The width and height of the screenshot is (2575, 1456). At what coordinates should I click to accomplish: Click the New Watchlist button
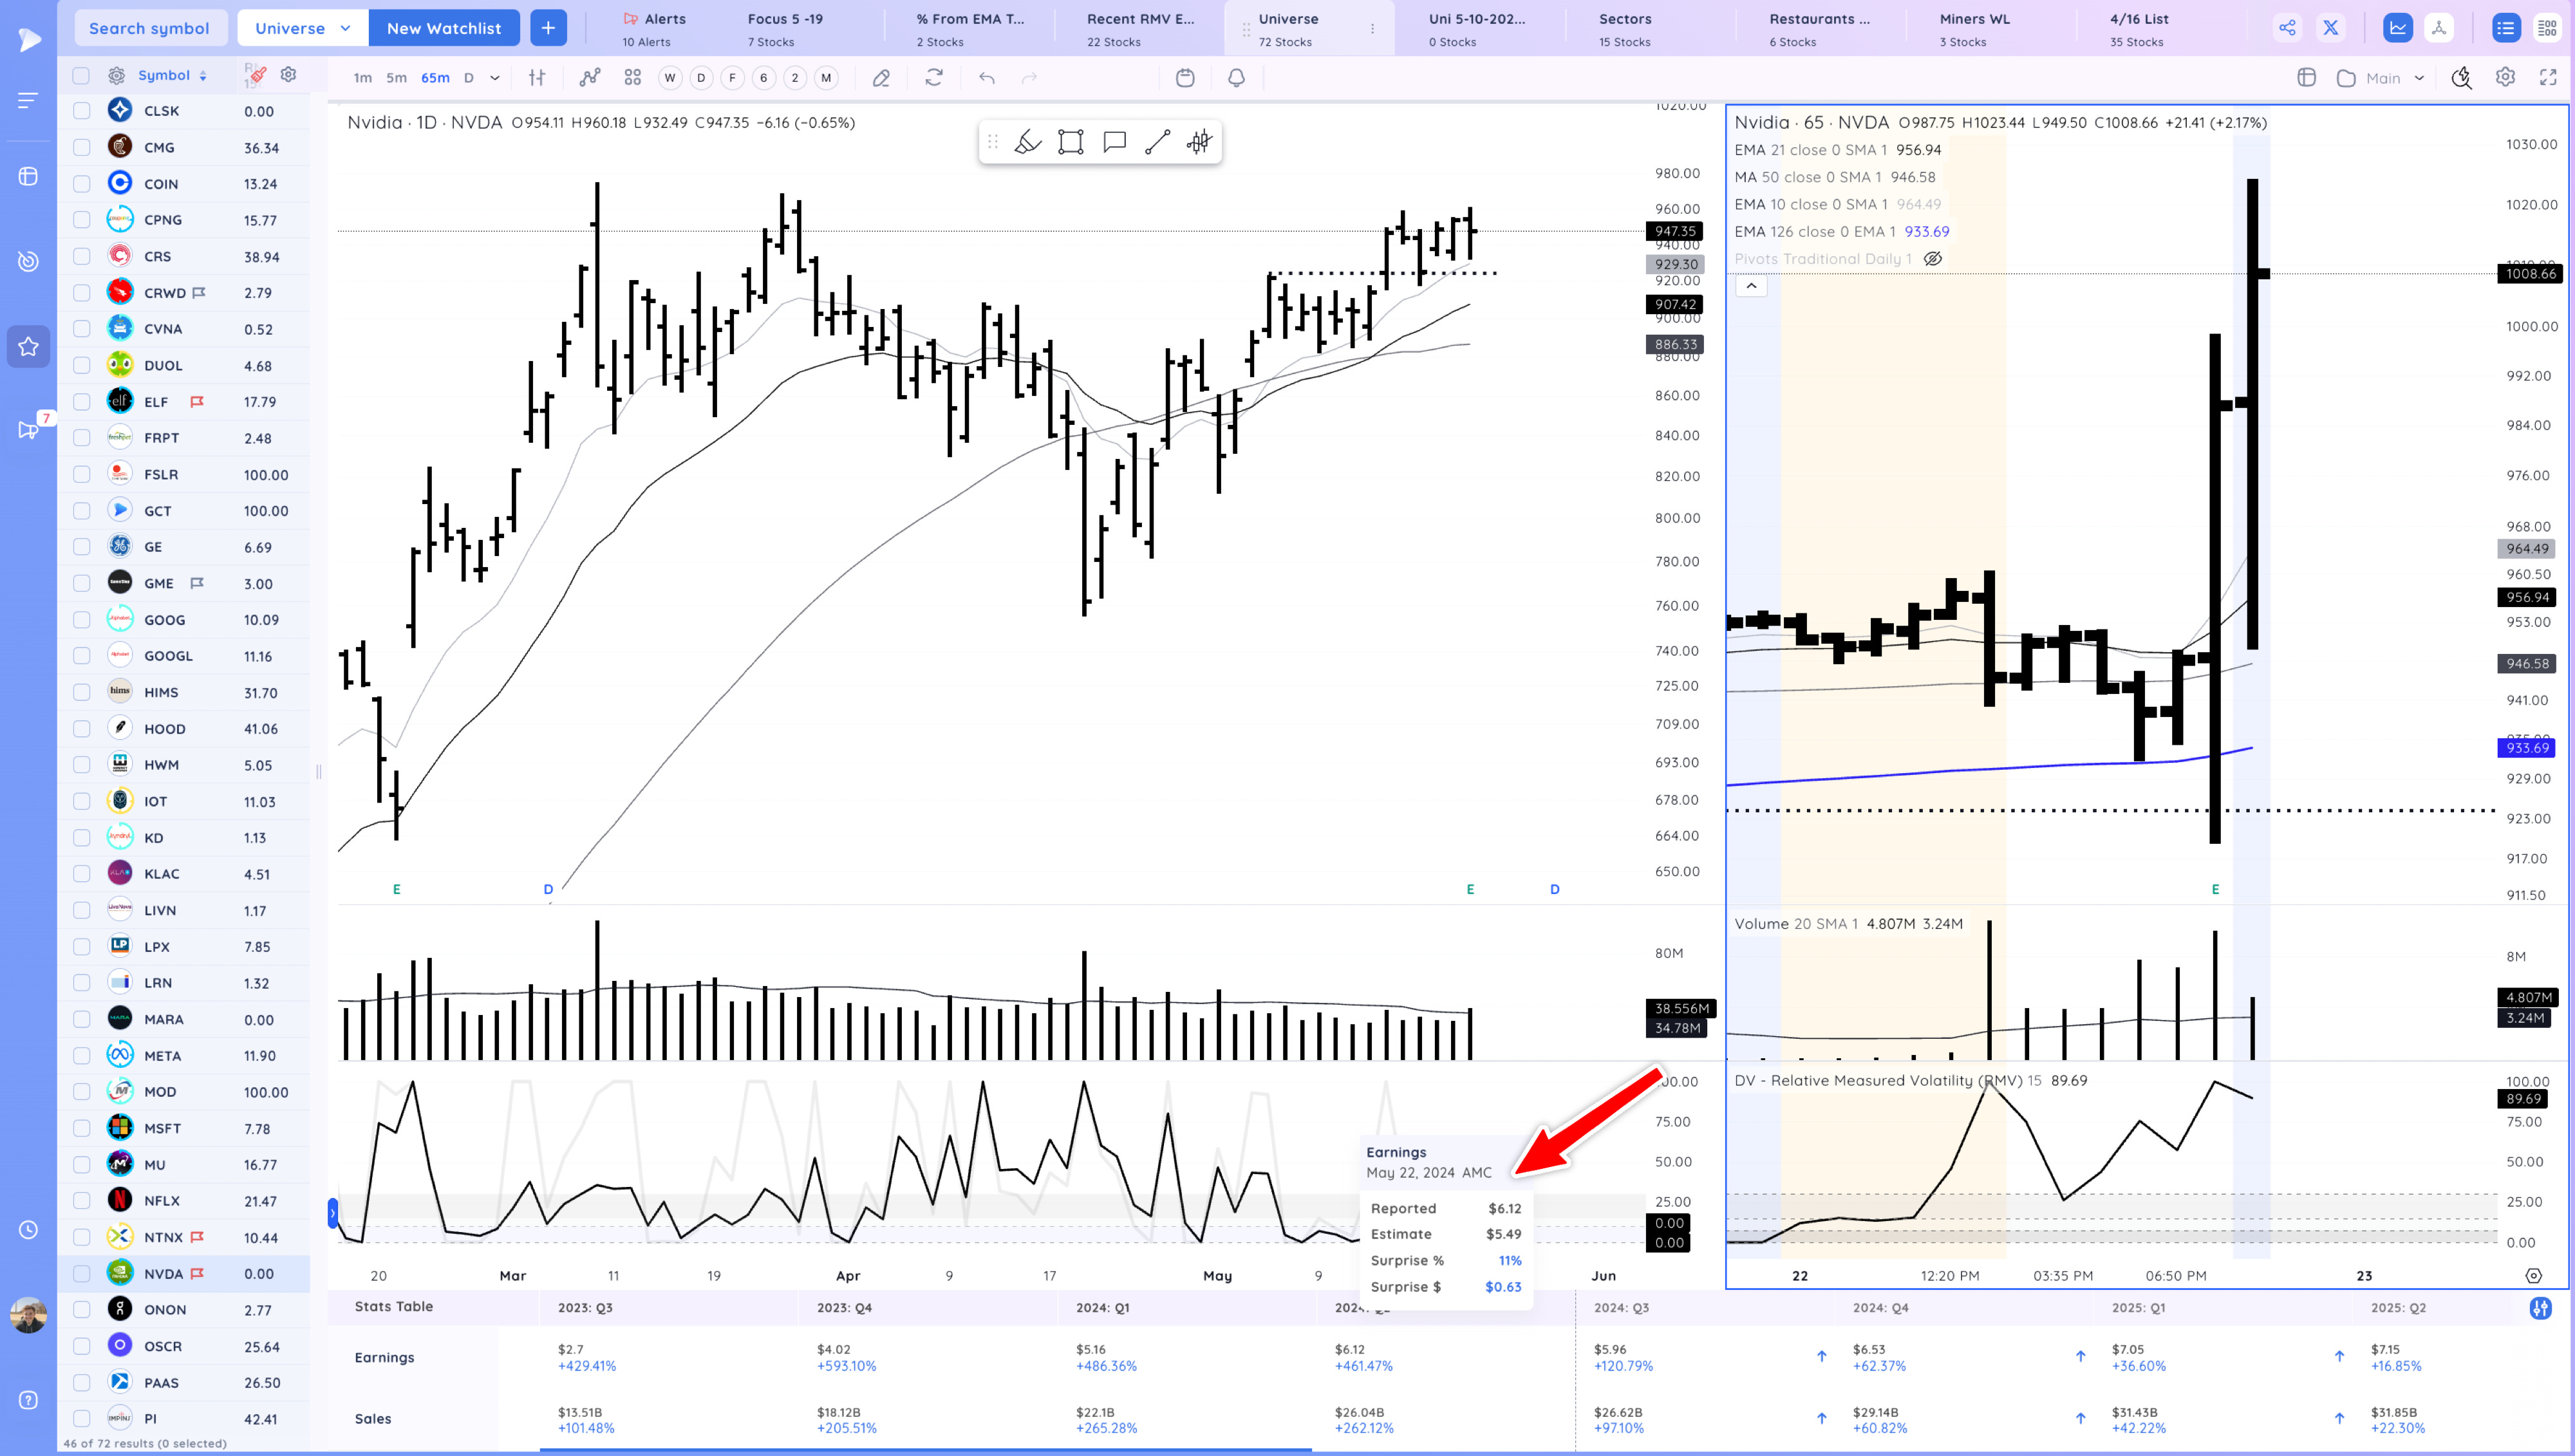click(x=444, y=28)
